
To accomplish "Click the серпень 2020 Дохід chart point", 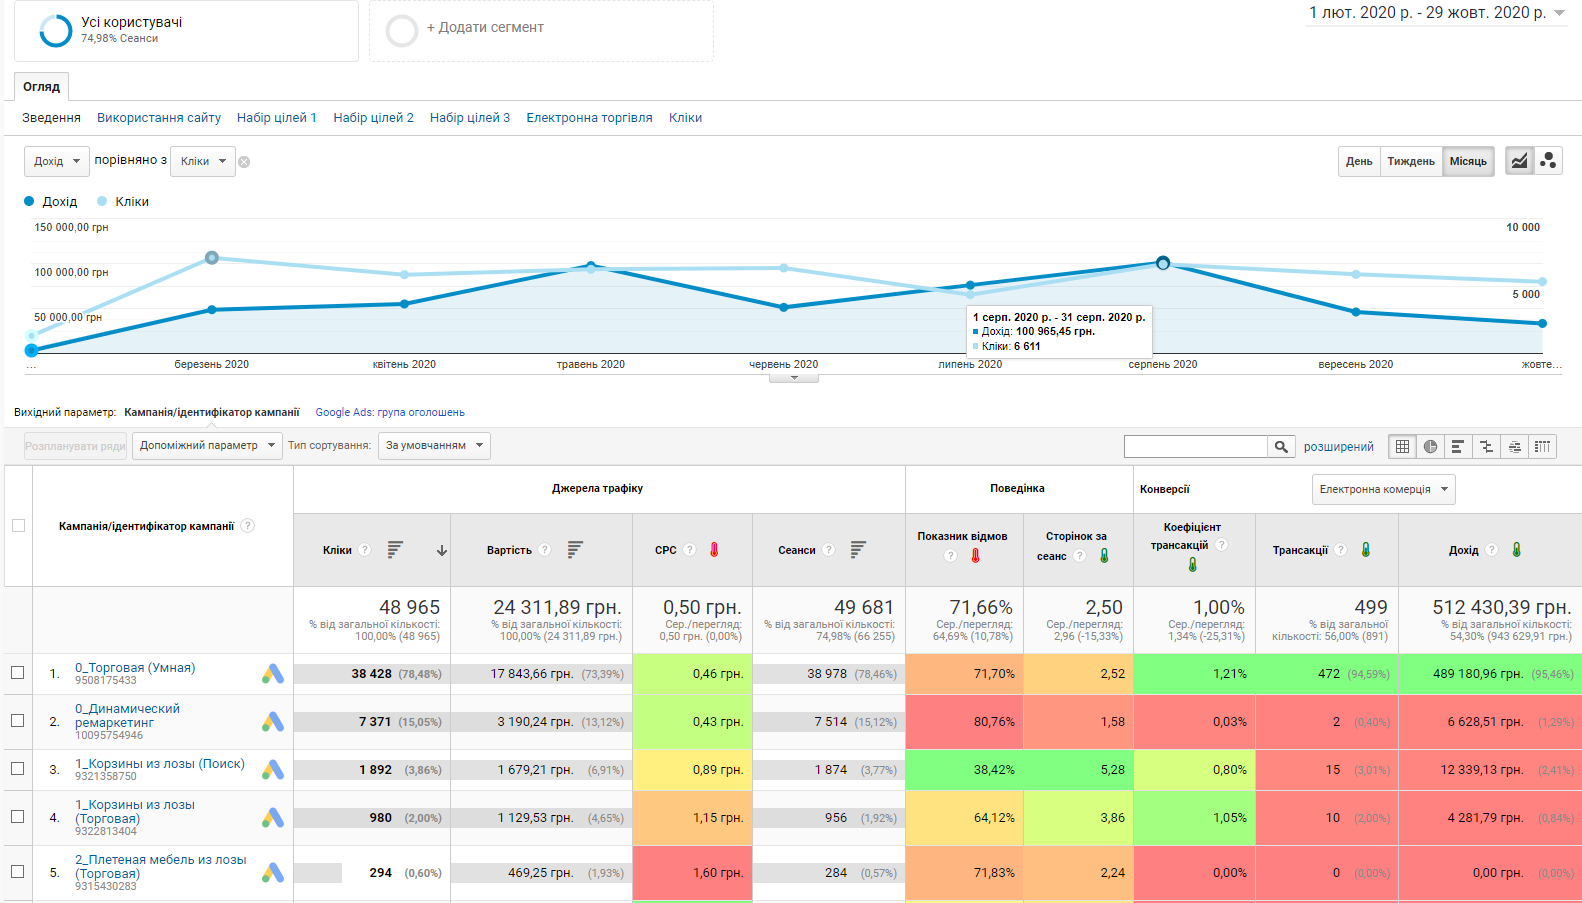I will pos(1162,263).
